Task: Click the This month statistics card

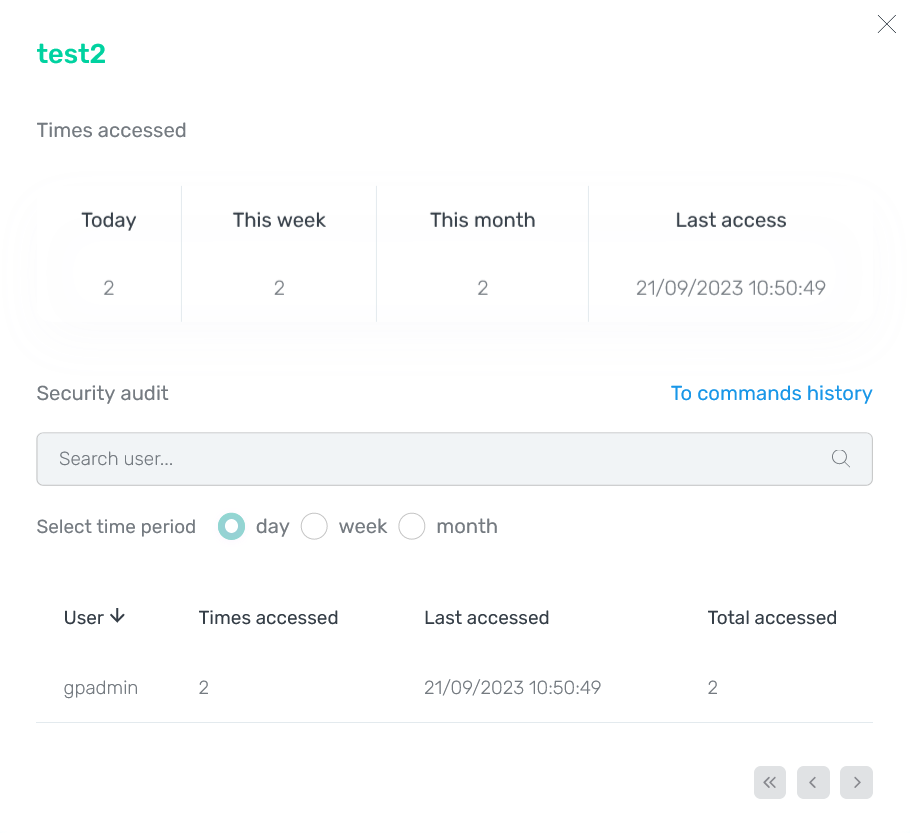Action: (482, 253)
